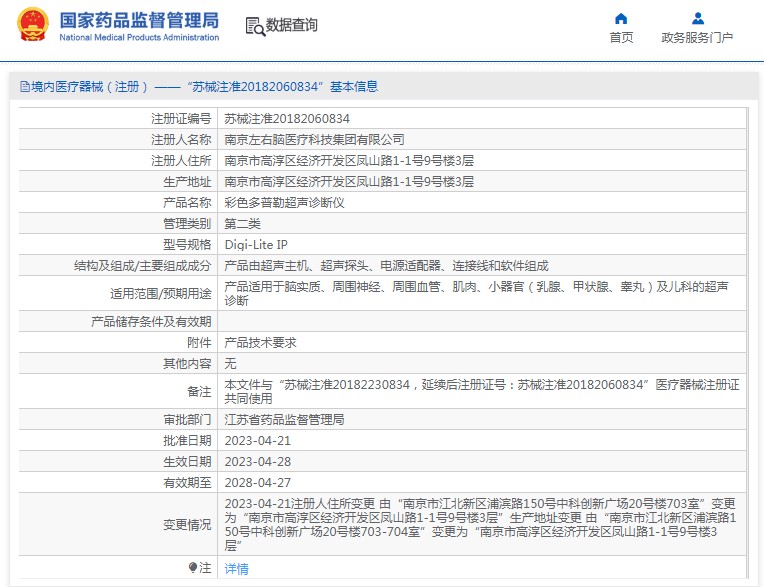Click the 首页 house icon

621,18
